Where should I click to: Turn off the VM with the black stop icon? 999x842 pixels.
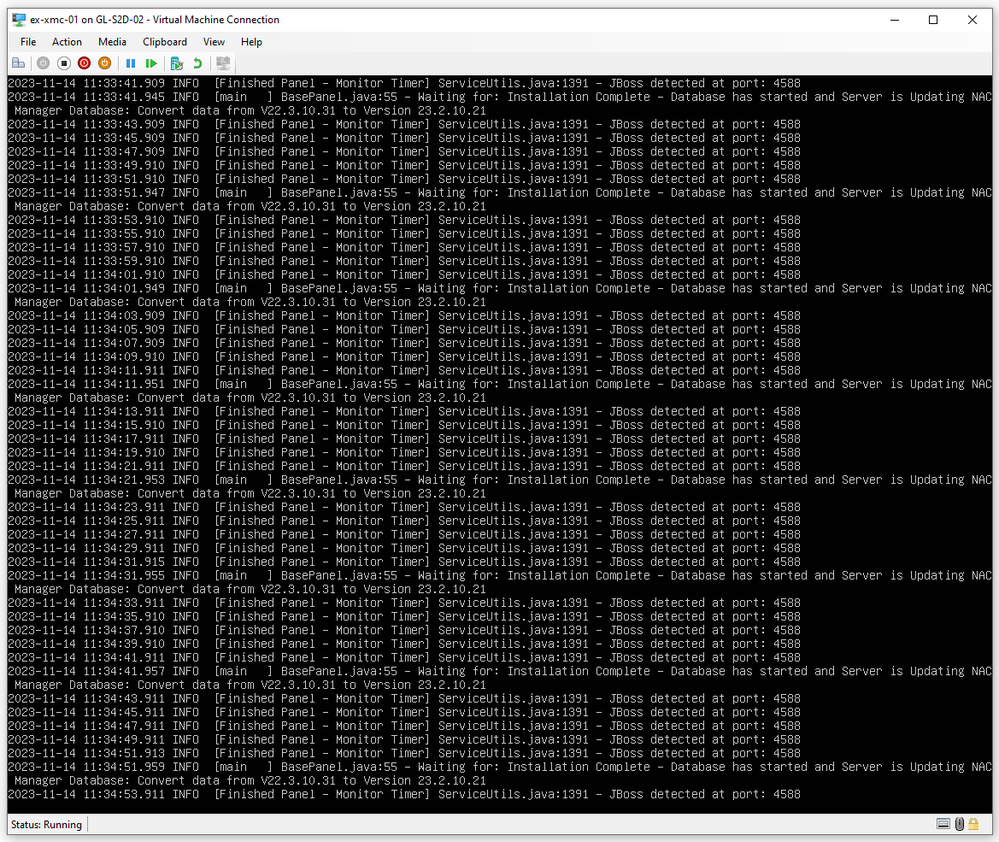pyautogui.click(x=64, y=63)
